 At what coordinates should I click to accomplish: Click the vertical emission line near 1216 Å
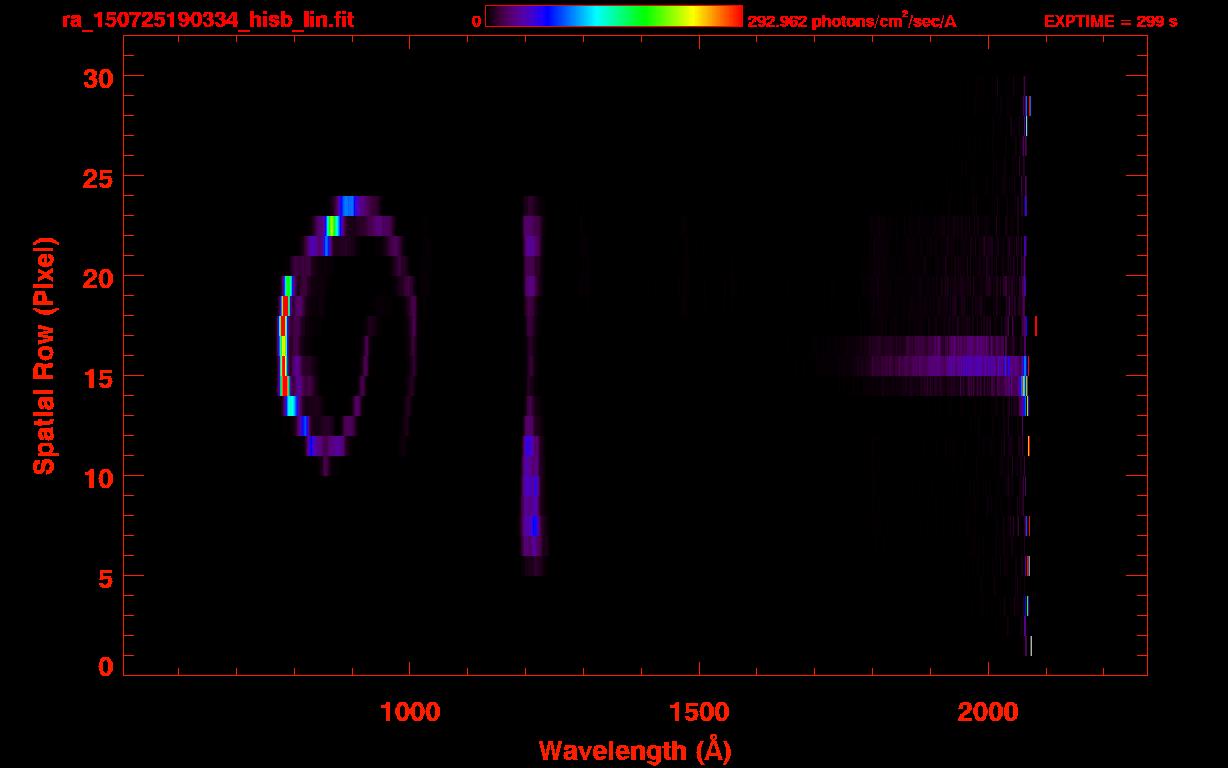point(532,385)
